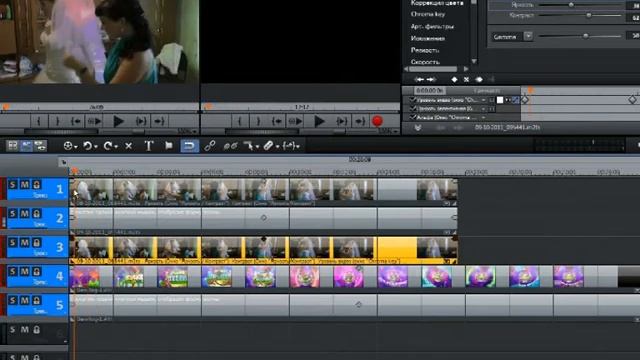This screenshot has width=640, height=360.
Task: Expand the mouse mode dropdown arrow
Action: (x=257, y=147)
